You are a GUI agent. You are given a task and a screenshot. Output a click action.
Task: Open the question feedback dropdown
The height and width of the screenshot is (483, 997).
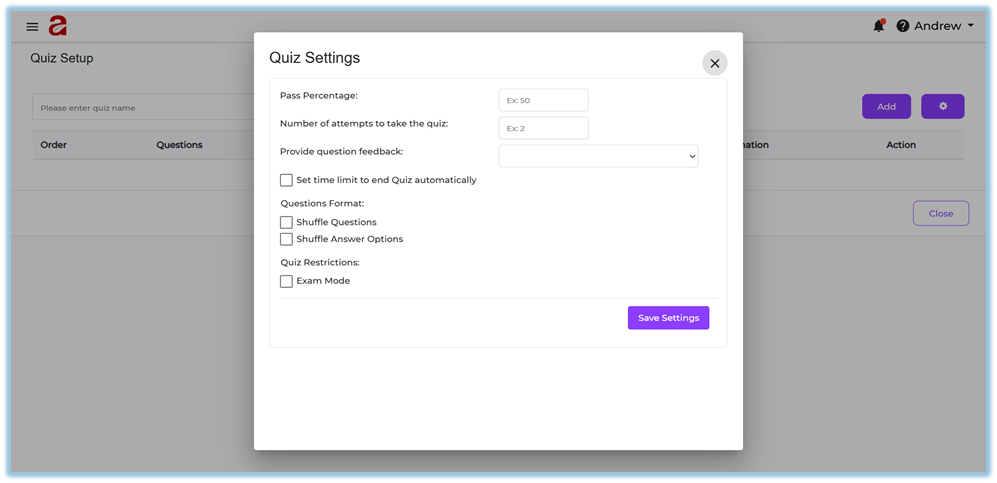coord(597,156)
